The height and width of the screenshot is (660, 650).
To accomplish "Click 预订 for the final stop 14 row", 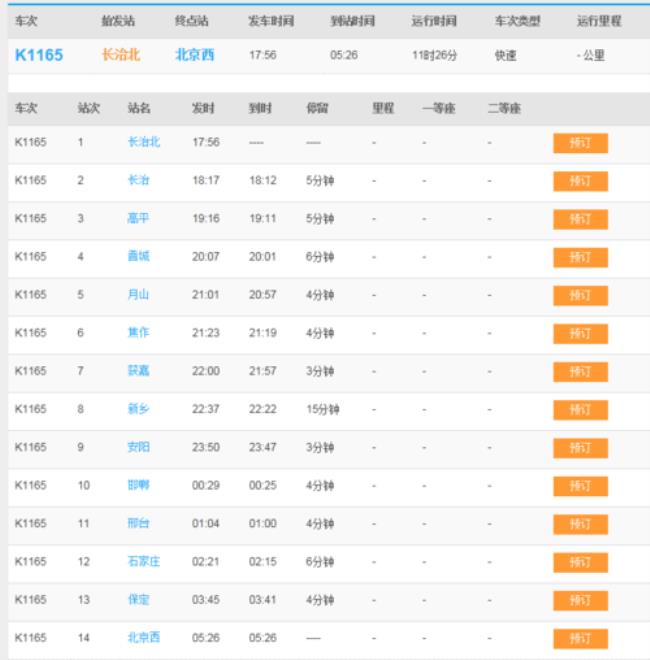I will pos(580,639).
